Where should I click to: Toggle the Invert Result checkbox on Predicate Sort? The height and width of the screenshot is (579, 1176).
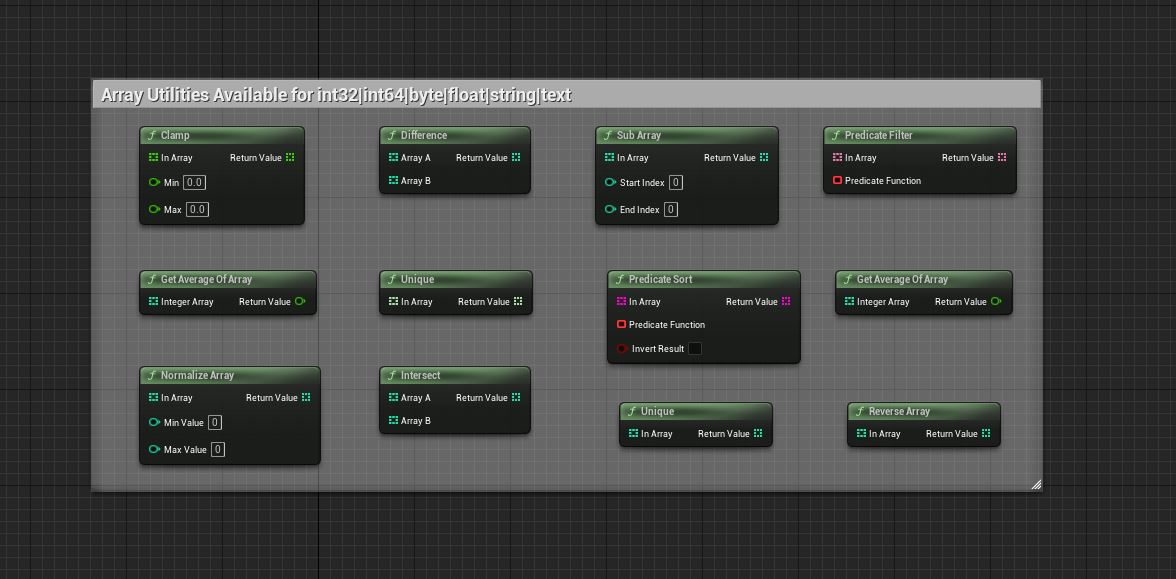click(695, 348)
